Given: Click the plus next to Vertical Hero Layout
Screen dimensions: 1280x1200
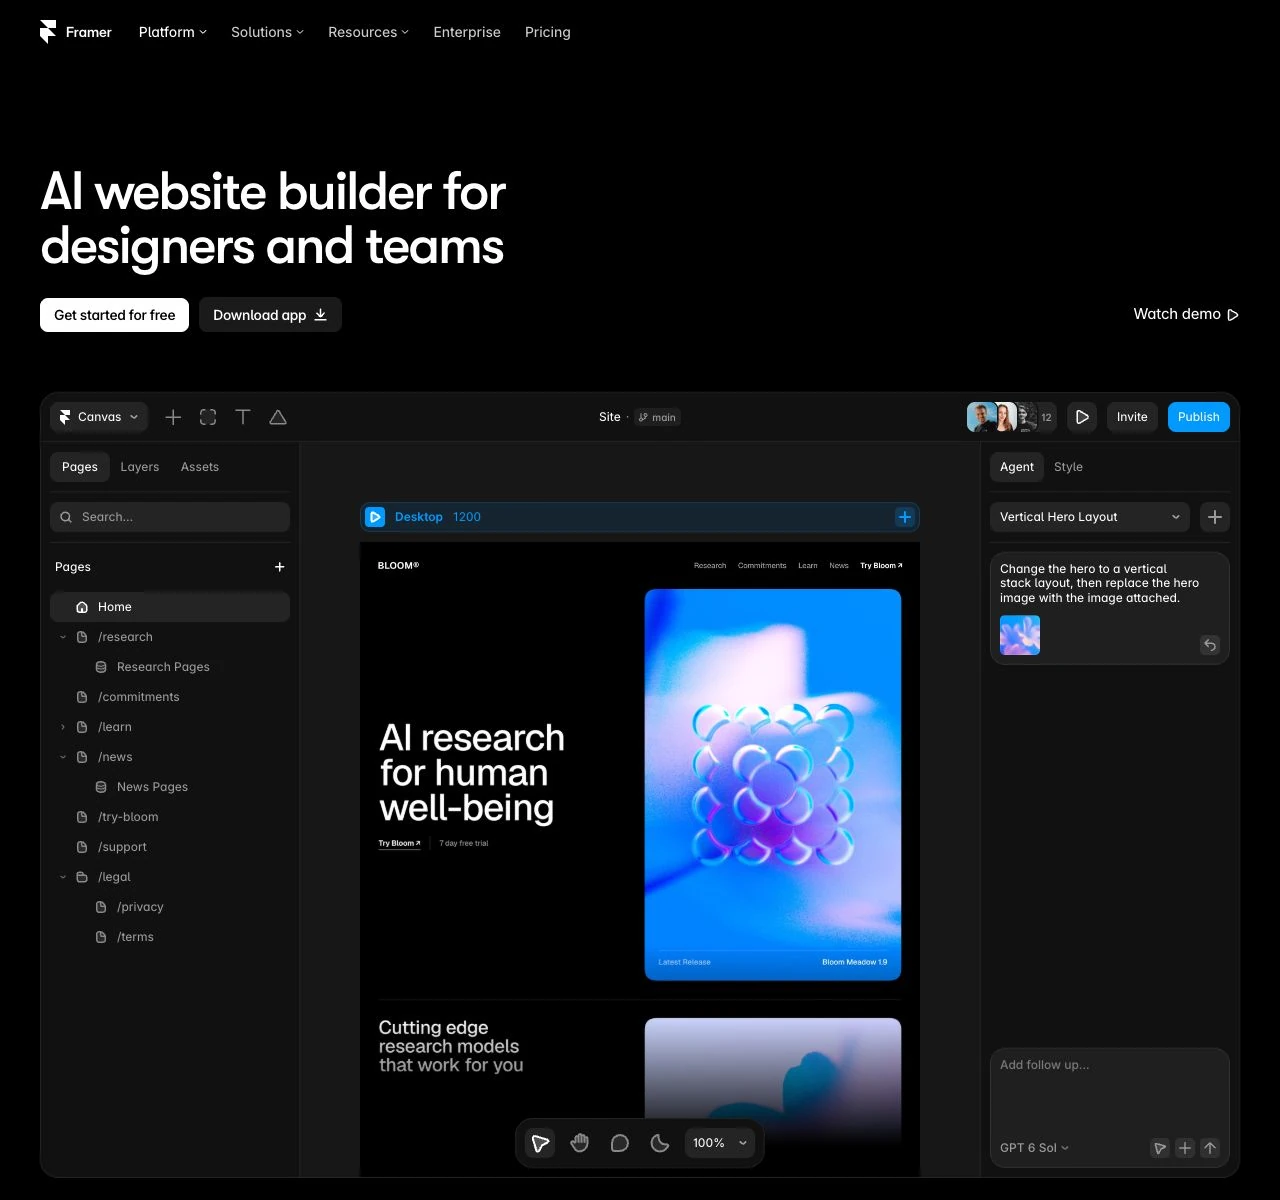Looking at the screenshot, I should coord(1215,517).
